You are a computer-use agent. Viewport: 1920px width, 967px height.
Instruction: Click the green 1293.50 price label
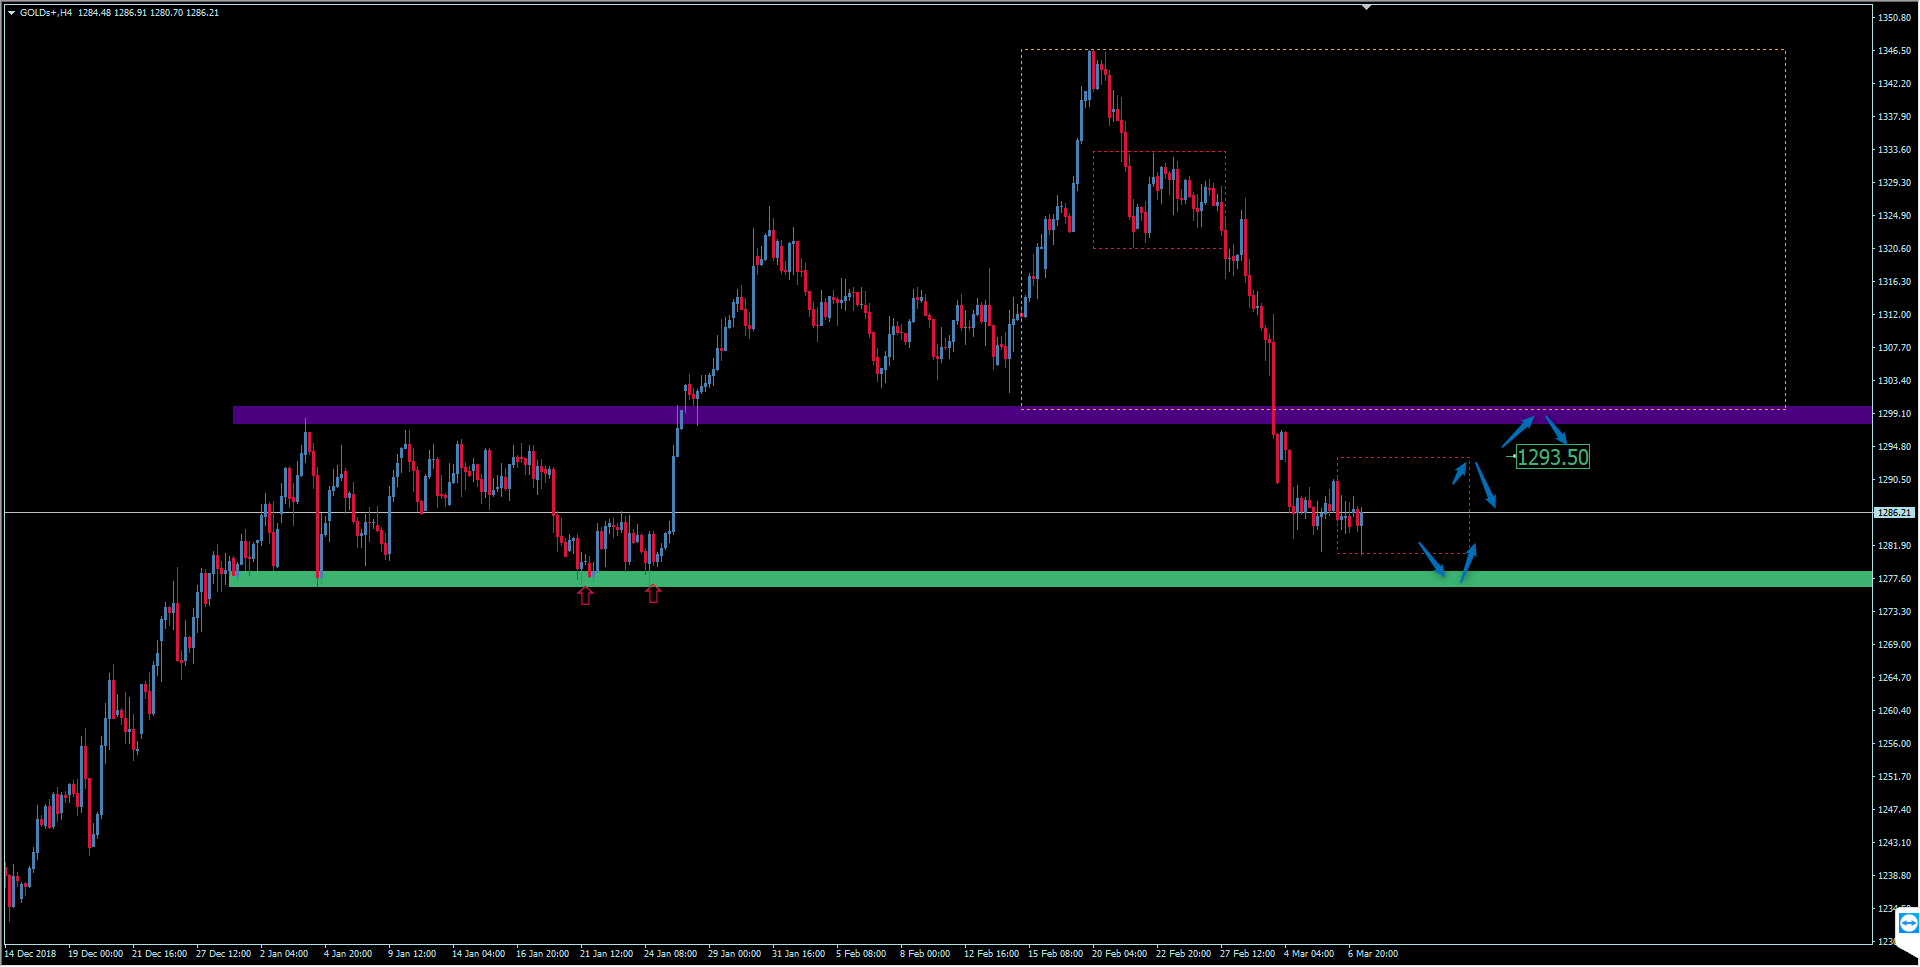1552,458
